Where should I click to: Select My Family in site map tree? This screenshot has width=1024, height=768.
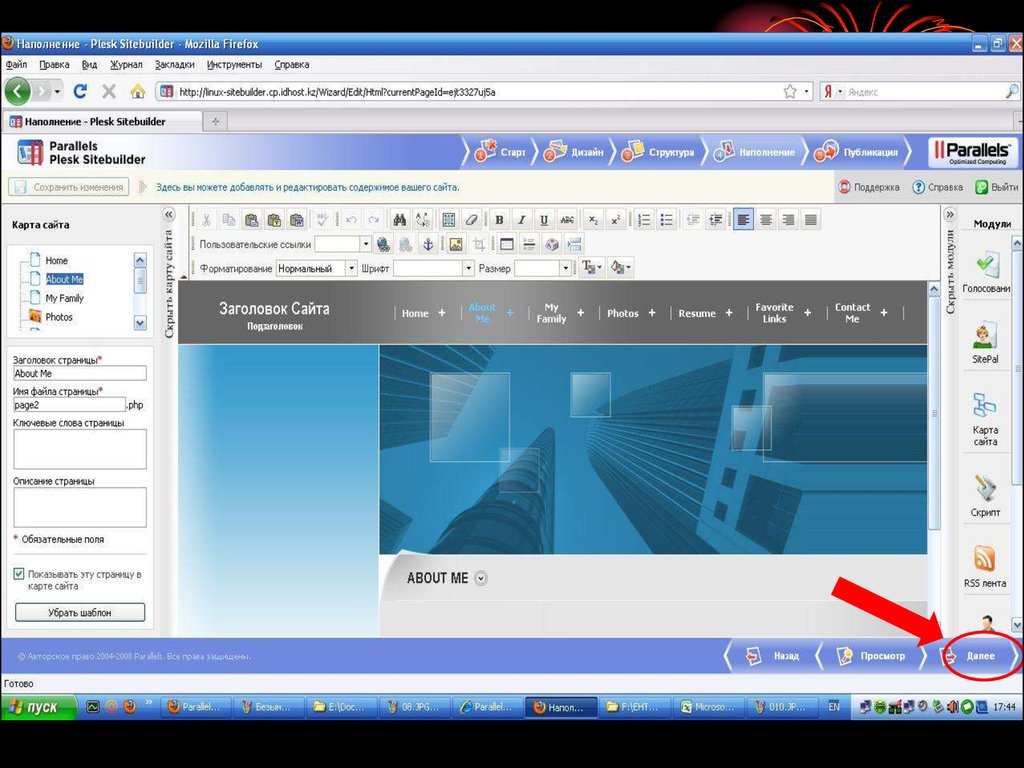pyautogui.click(x=65, y=298)
